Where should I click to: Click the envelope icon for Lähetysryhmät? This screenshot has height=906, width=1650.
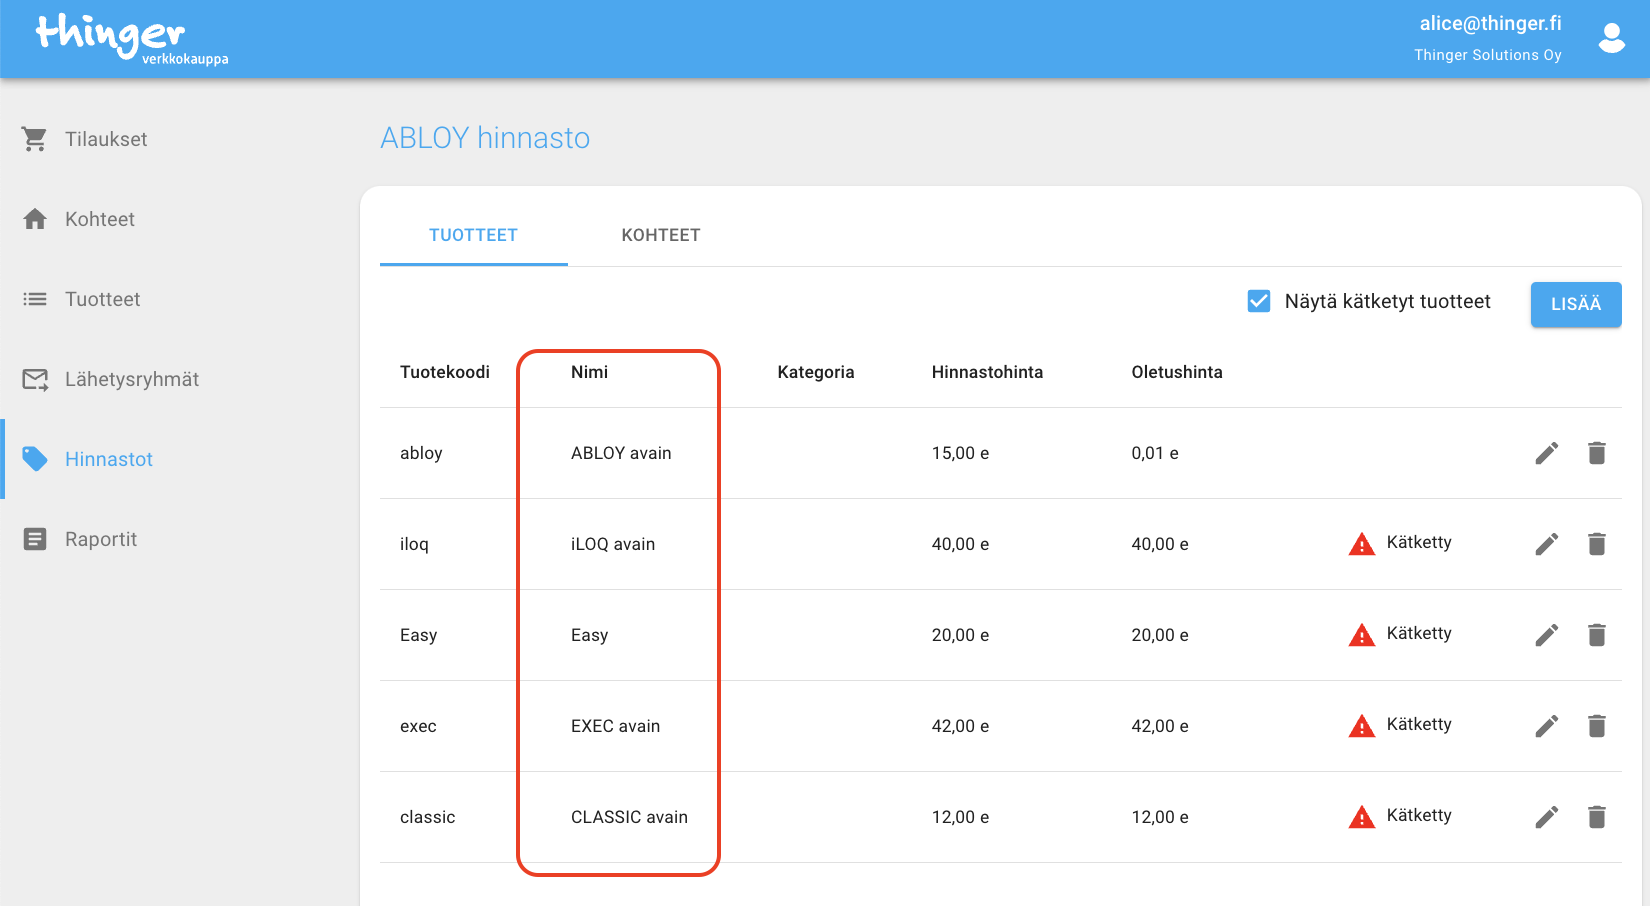click(35, 379)
